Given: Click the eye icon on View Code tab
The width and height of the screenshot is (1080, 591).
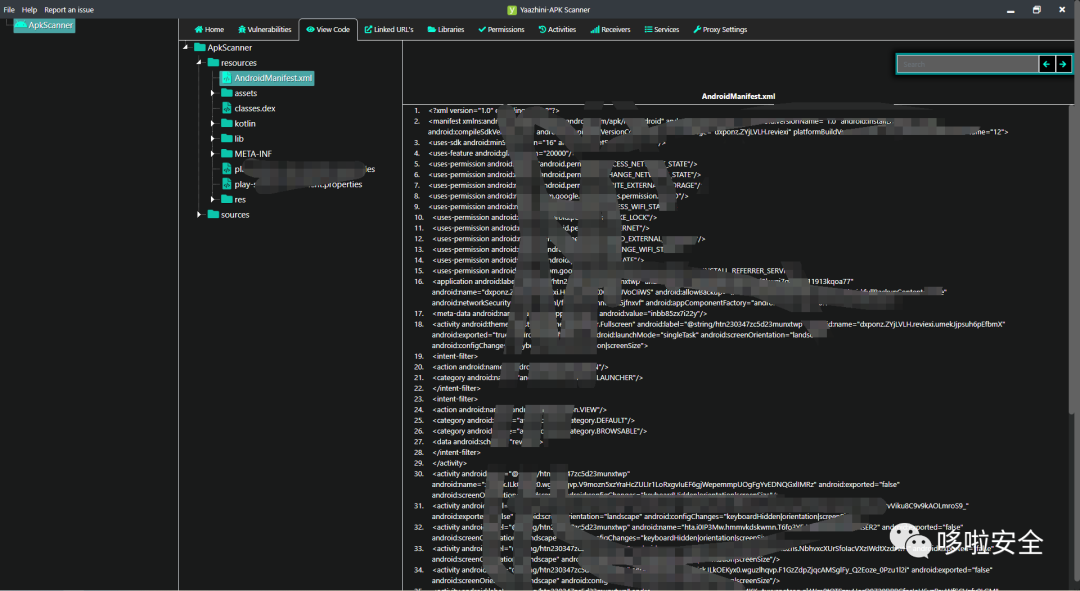Looking at the screenshot, I should click(310, 30).
